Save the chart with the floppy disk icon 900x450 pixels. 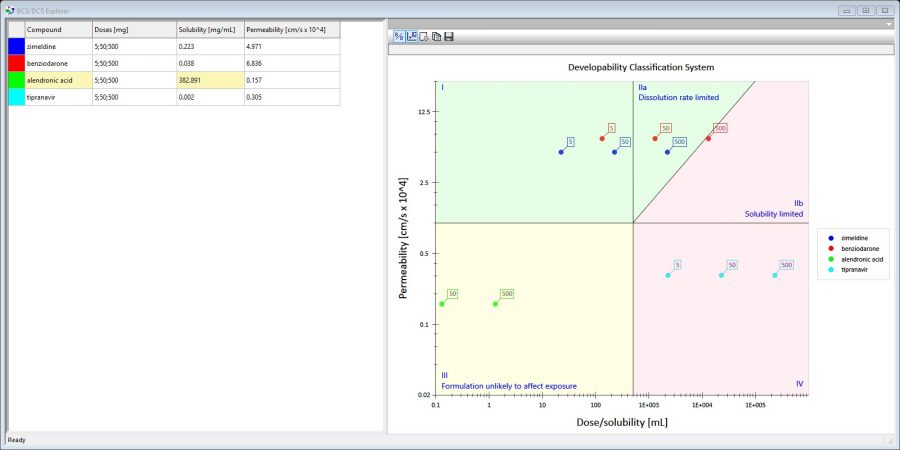point(449,36)
